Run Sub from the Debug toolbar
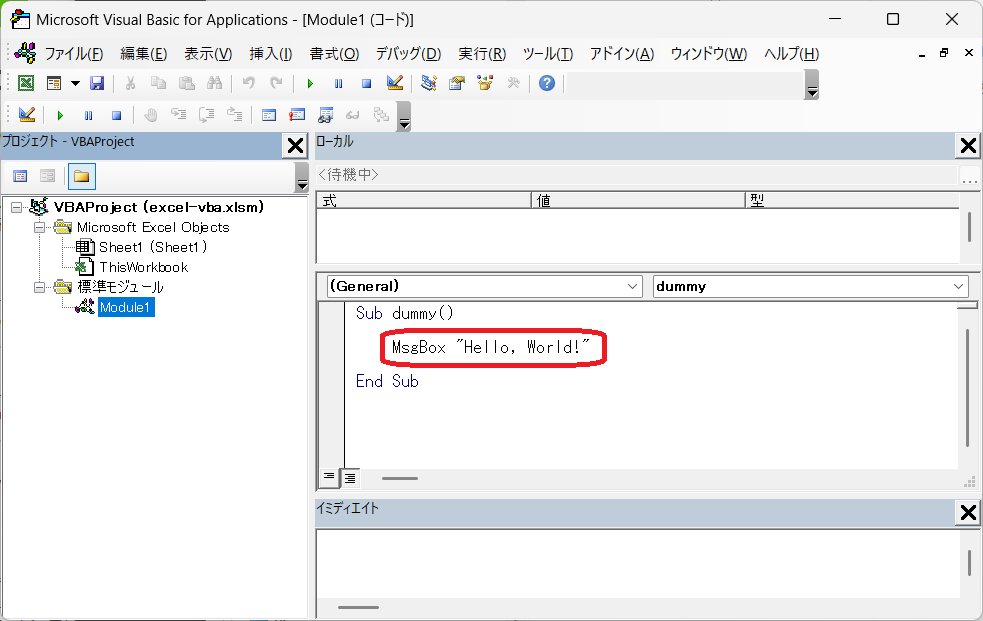Viewport: 983px width, 621px height. tap(60, 115)
